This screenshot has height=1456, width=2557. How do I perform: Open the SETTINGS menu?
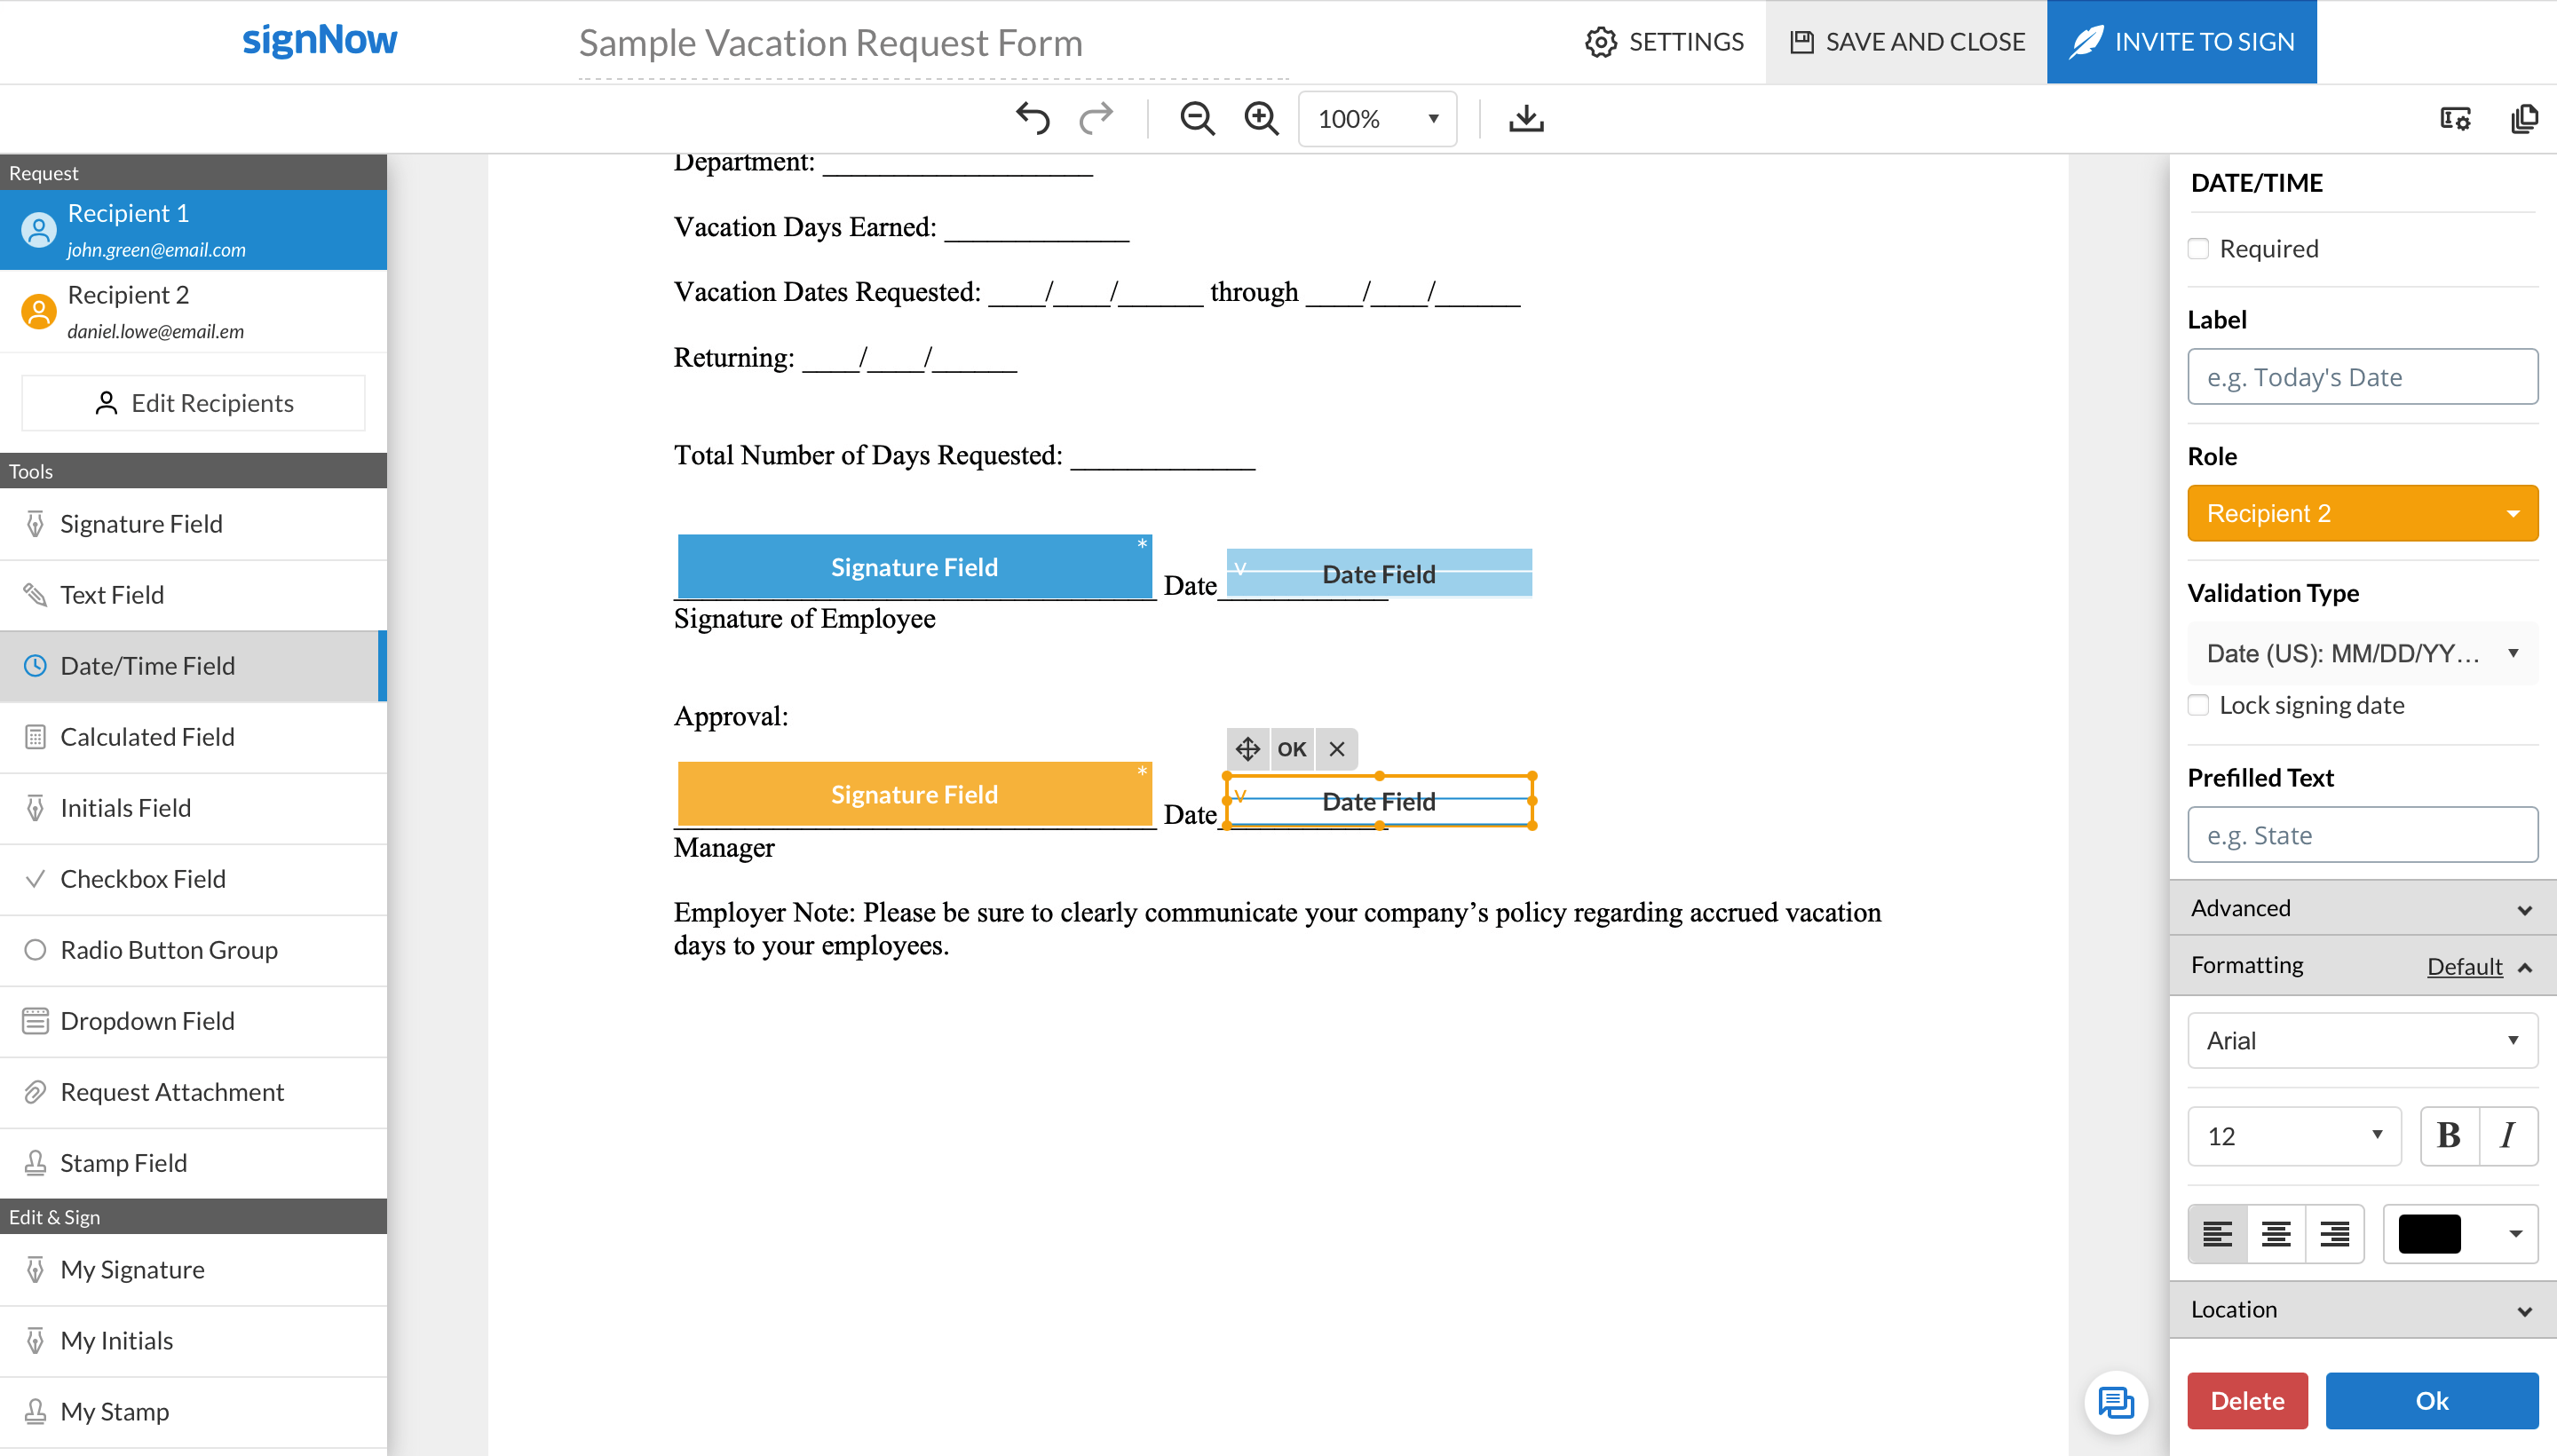coord(1663,42)
